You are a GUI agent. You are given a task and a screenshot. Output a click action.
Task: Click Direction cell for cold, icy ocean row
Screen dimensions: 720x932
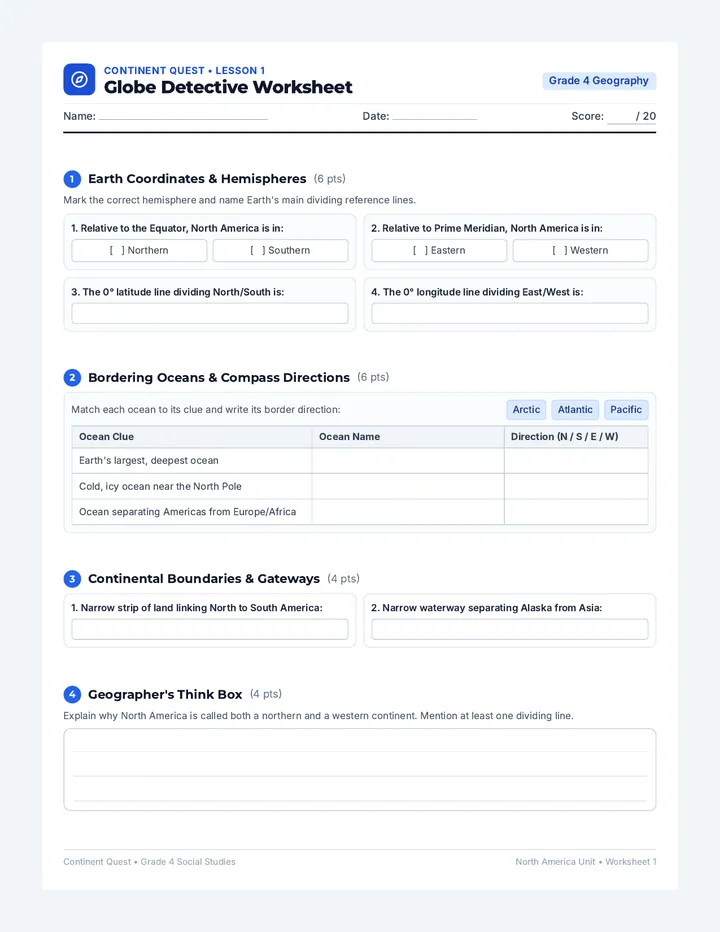[x=576, y=486]
